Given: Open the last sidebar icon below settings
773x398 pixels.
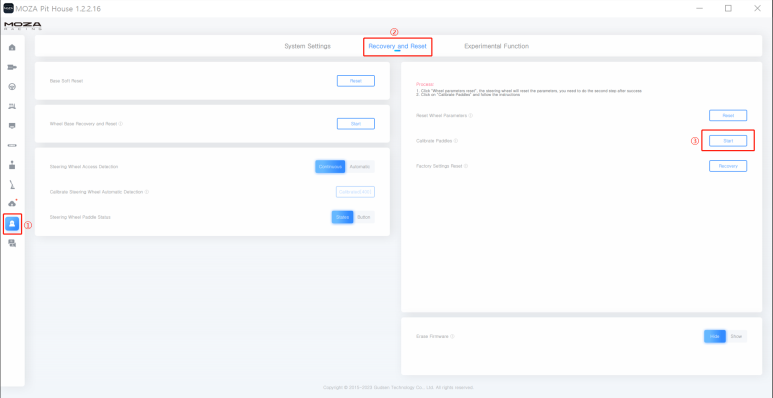Looking at the screenshot, I should [12, 243].
